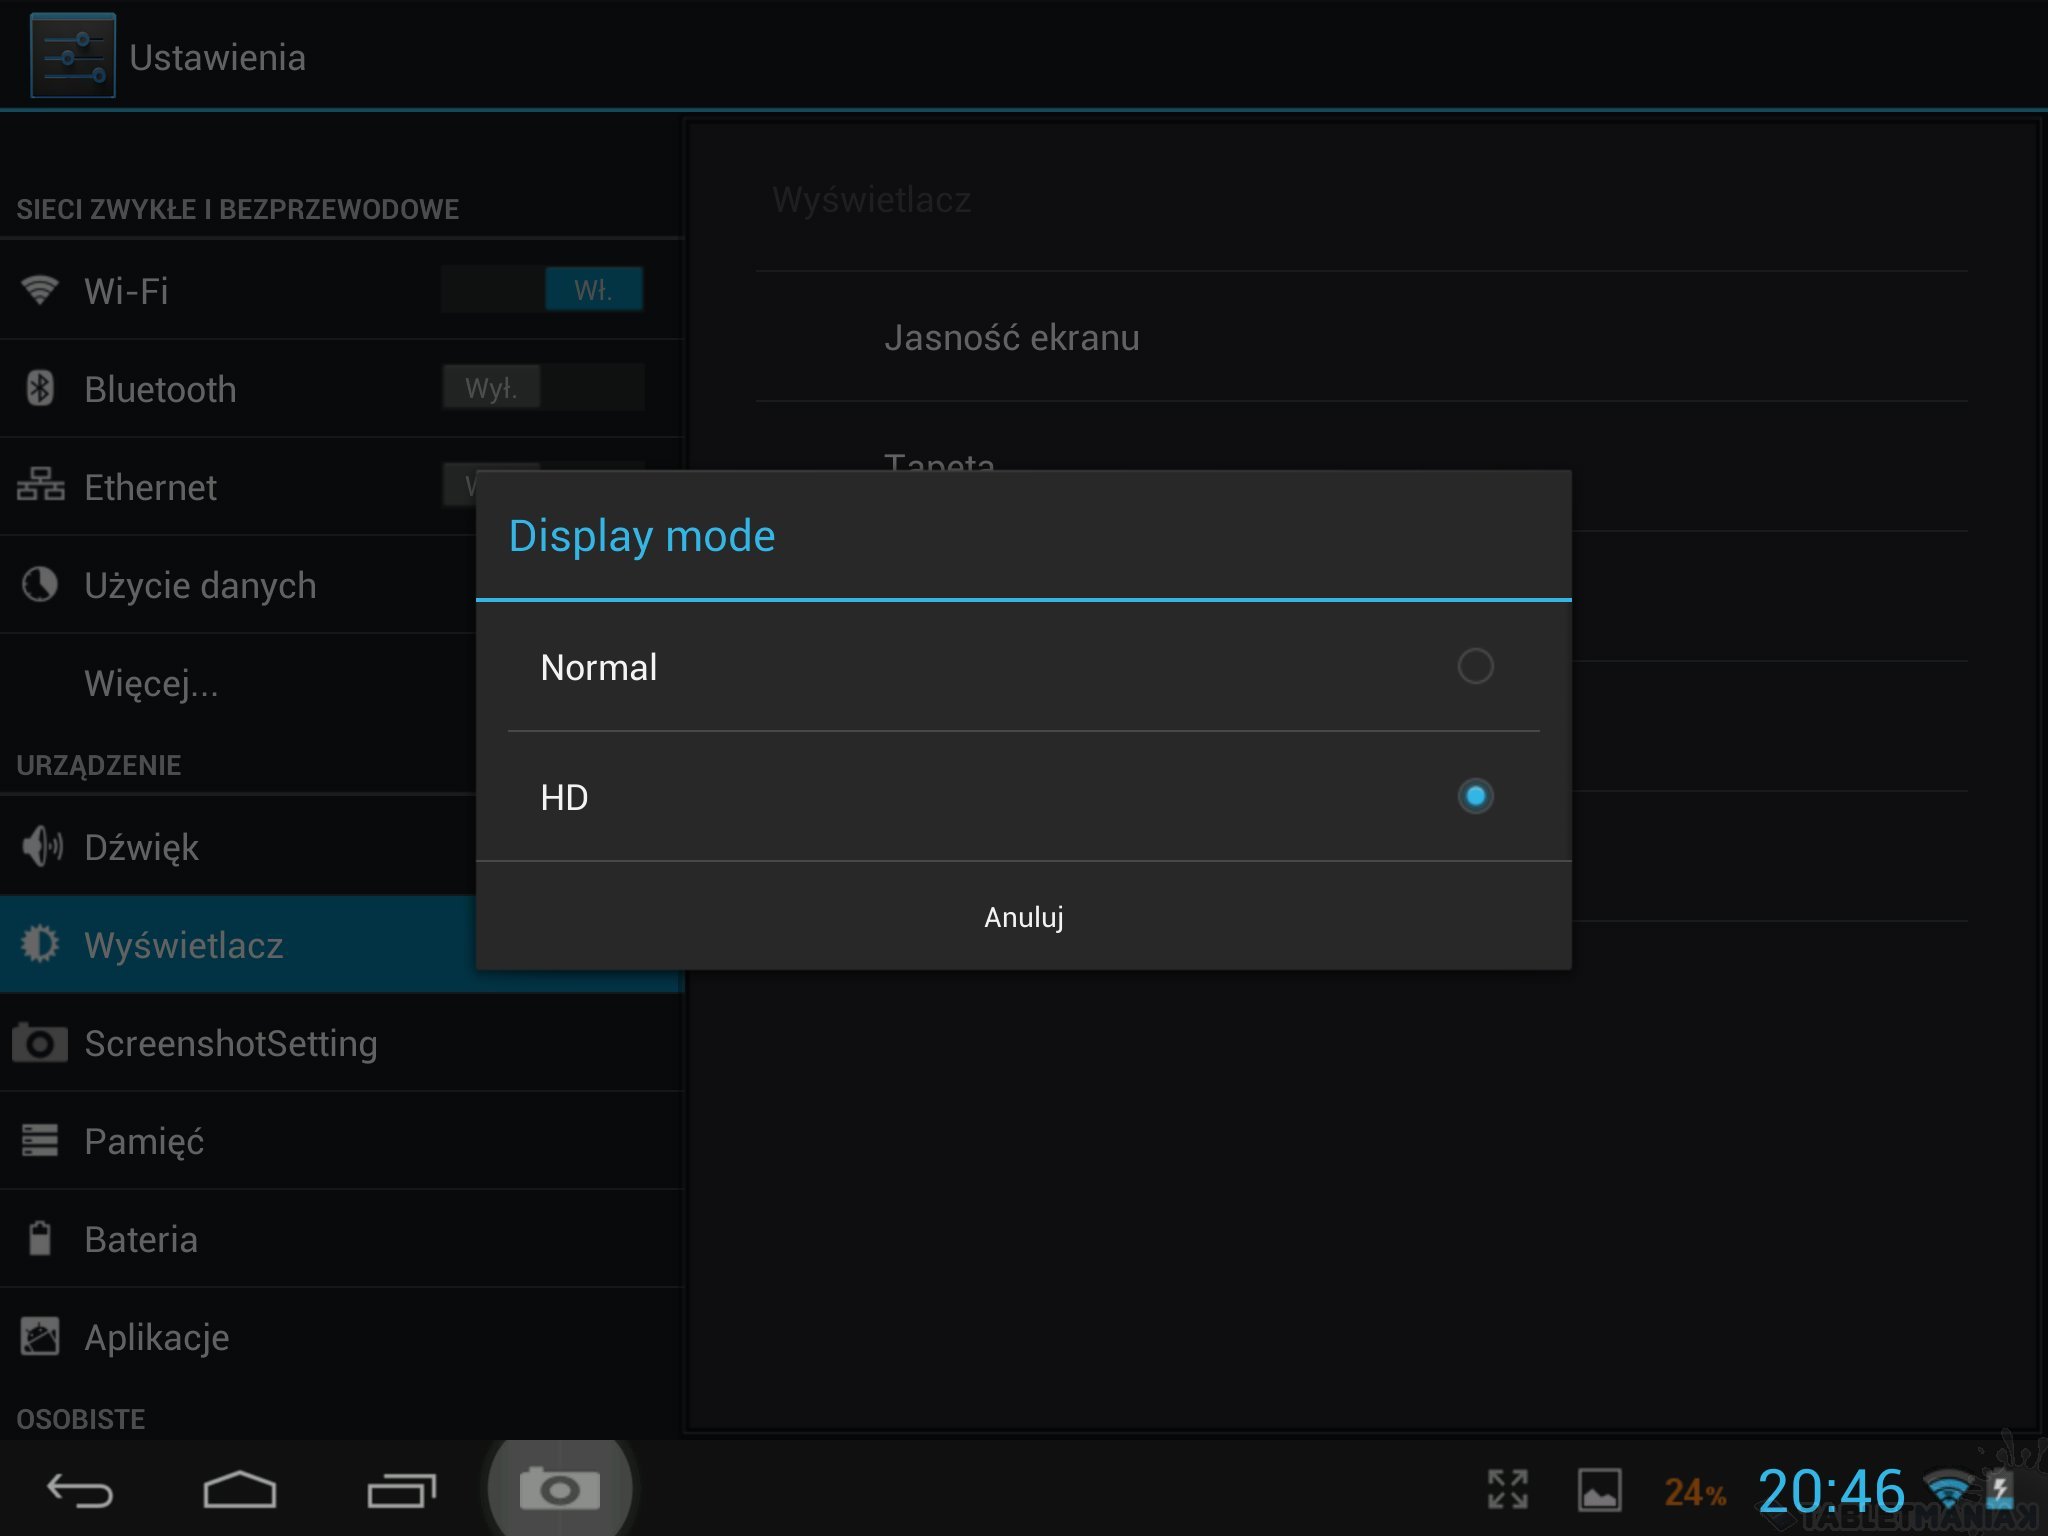
Task: Tap the Back navigation icon
Action: (80, 1491)
